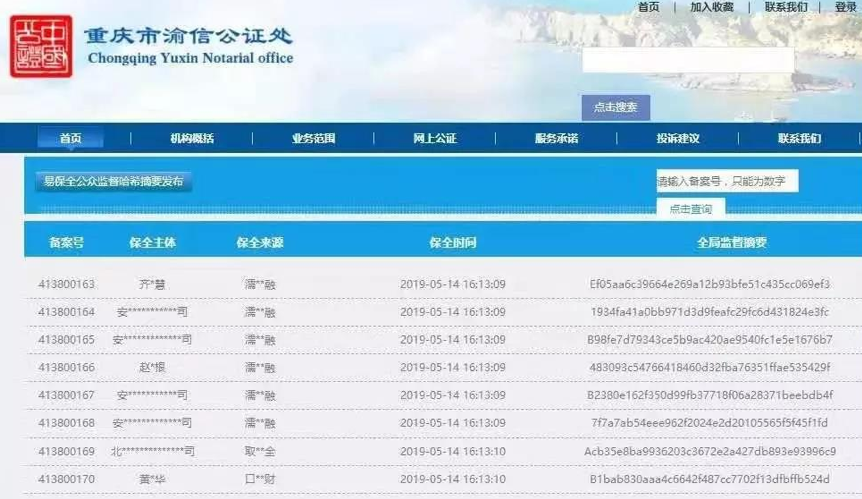Click hash digest of record 413800170
This screenshot has width=862, height=499.
pos(710,479)
